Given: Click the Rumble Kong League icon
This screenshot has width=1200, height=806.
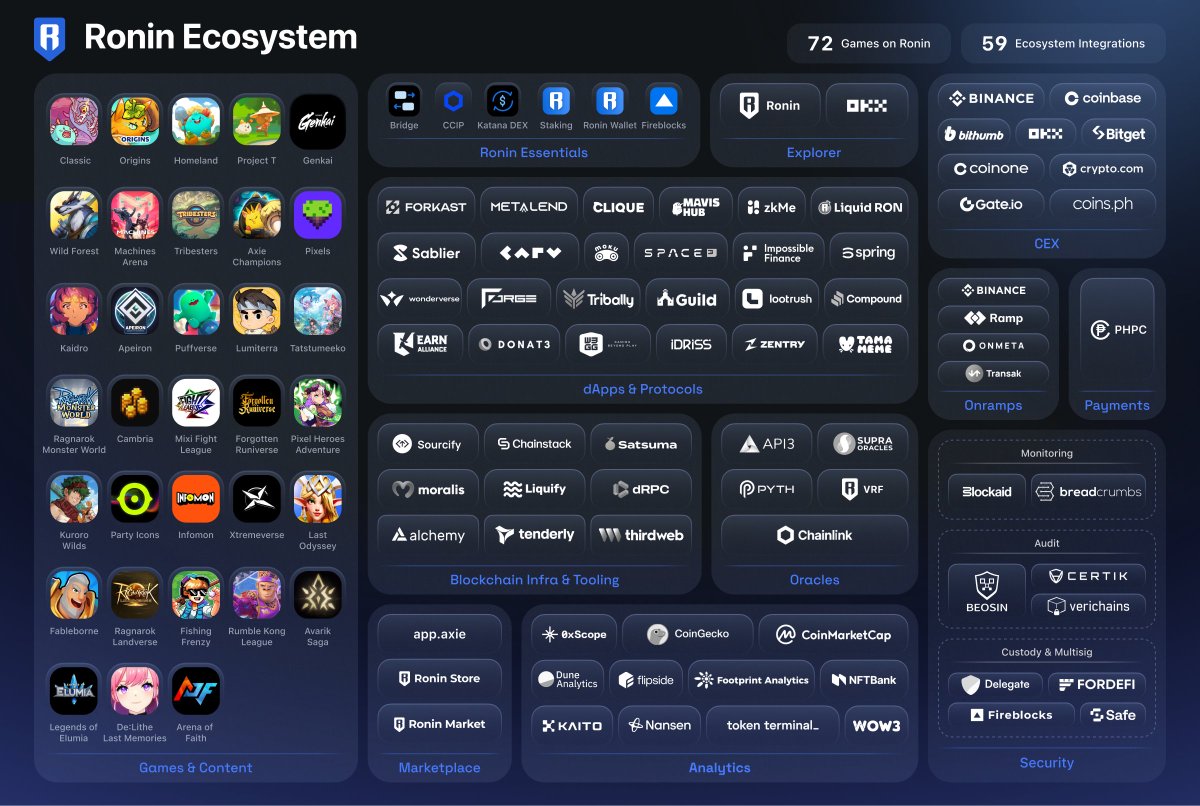Looking at the screenshot, I should 257,594.
